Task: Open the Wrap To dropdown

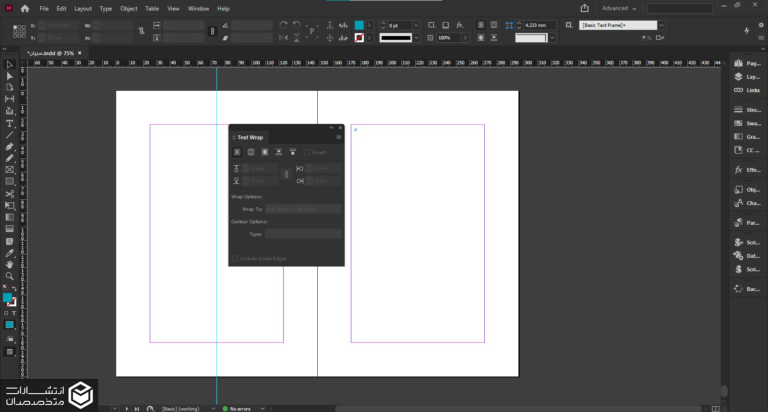Action: 303,208
